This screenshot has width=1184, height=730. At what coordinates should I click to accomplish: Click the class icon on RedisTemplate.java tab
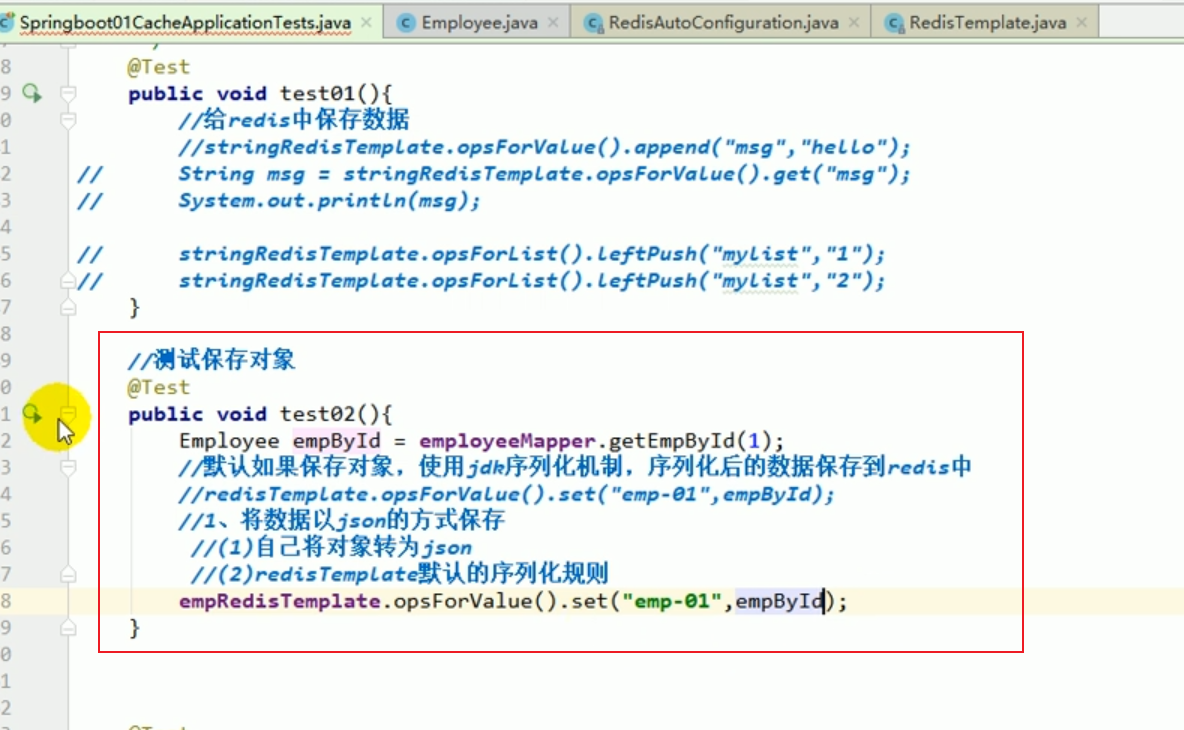(x=893, y=20)
